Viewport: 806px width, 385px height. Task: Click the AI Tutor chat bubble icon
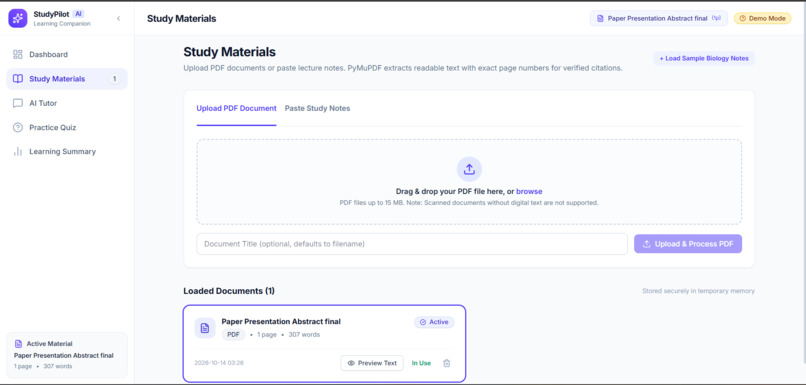pos(18,103)
